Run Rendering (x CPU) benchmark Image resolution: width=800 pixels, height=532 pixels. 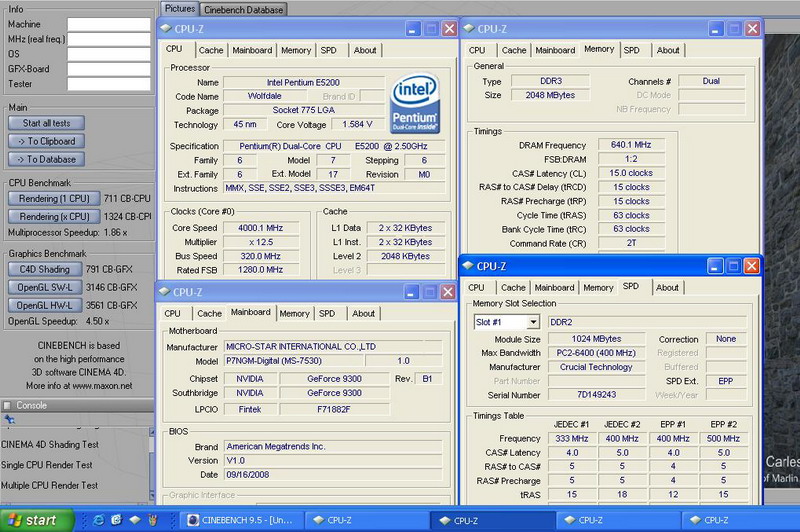54,217
